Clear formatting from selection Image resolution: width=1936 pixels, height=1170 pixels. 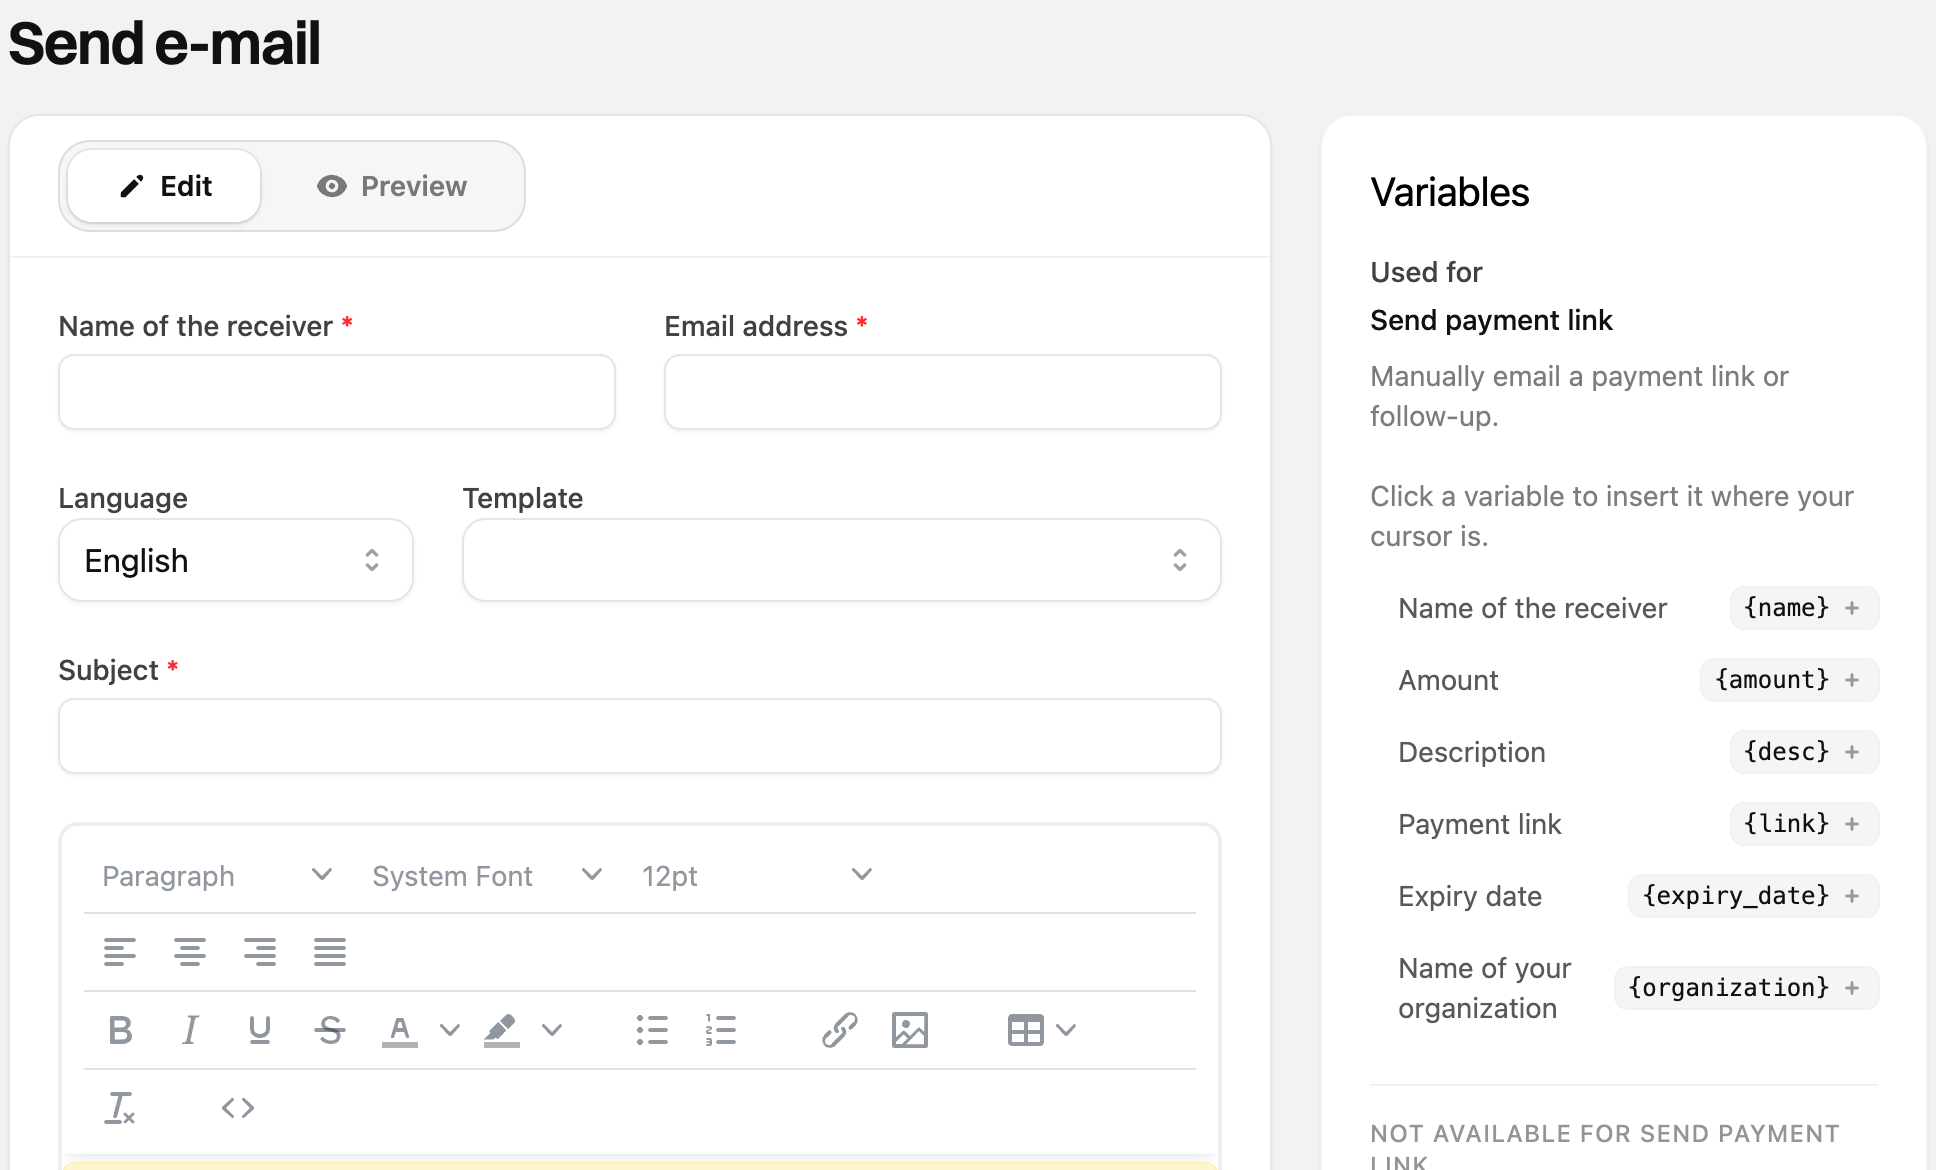pos(120,1108)
